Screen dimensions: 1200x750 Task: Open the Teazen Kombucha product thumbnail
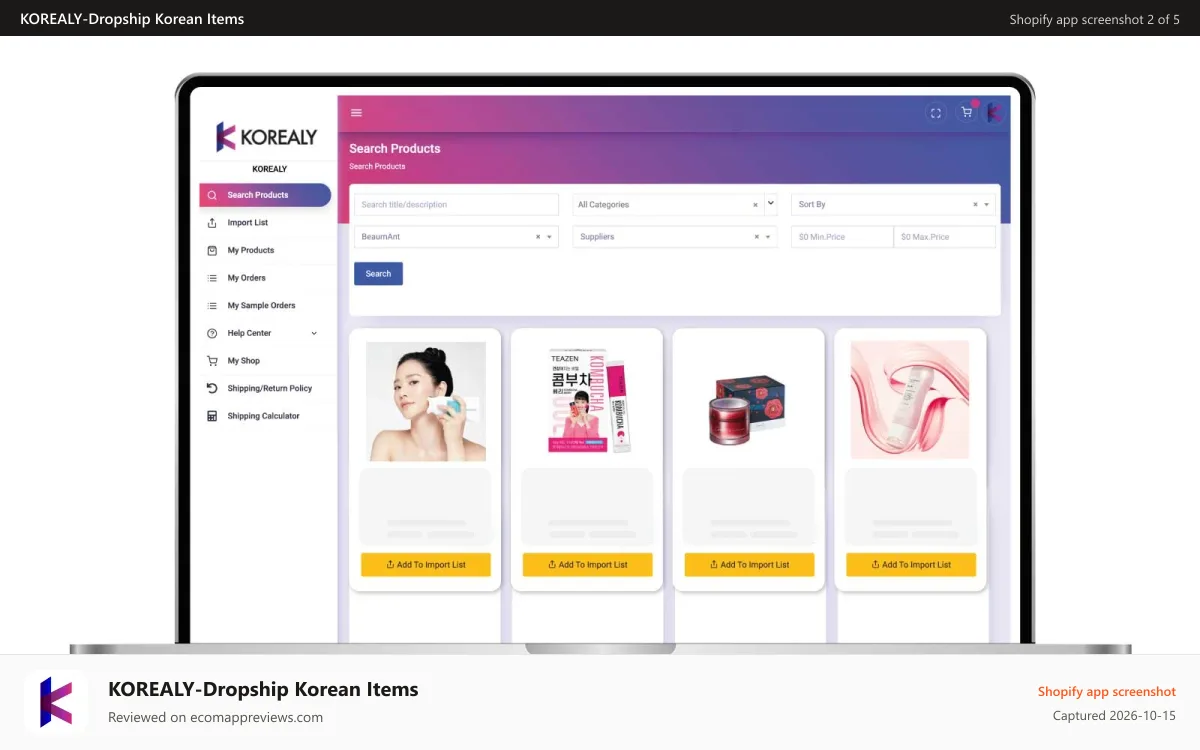pyautogui.click(x=588, y=401)
